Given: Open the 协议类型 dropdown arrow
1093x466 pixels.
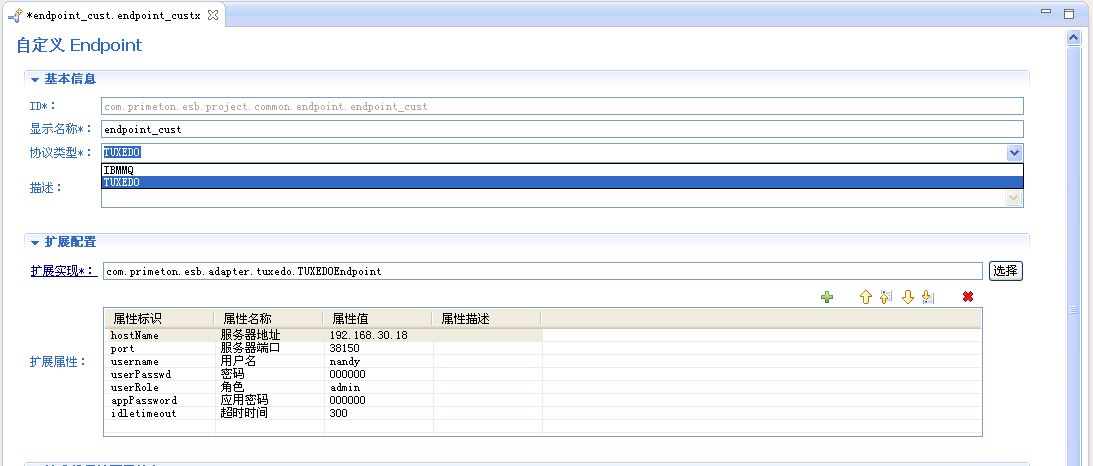Looking at the screenshot, I should [x=1014, y=153].
